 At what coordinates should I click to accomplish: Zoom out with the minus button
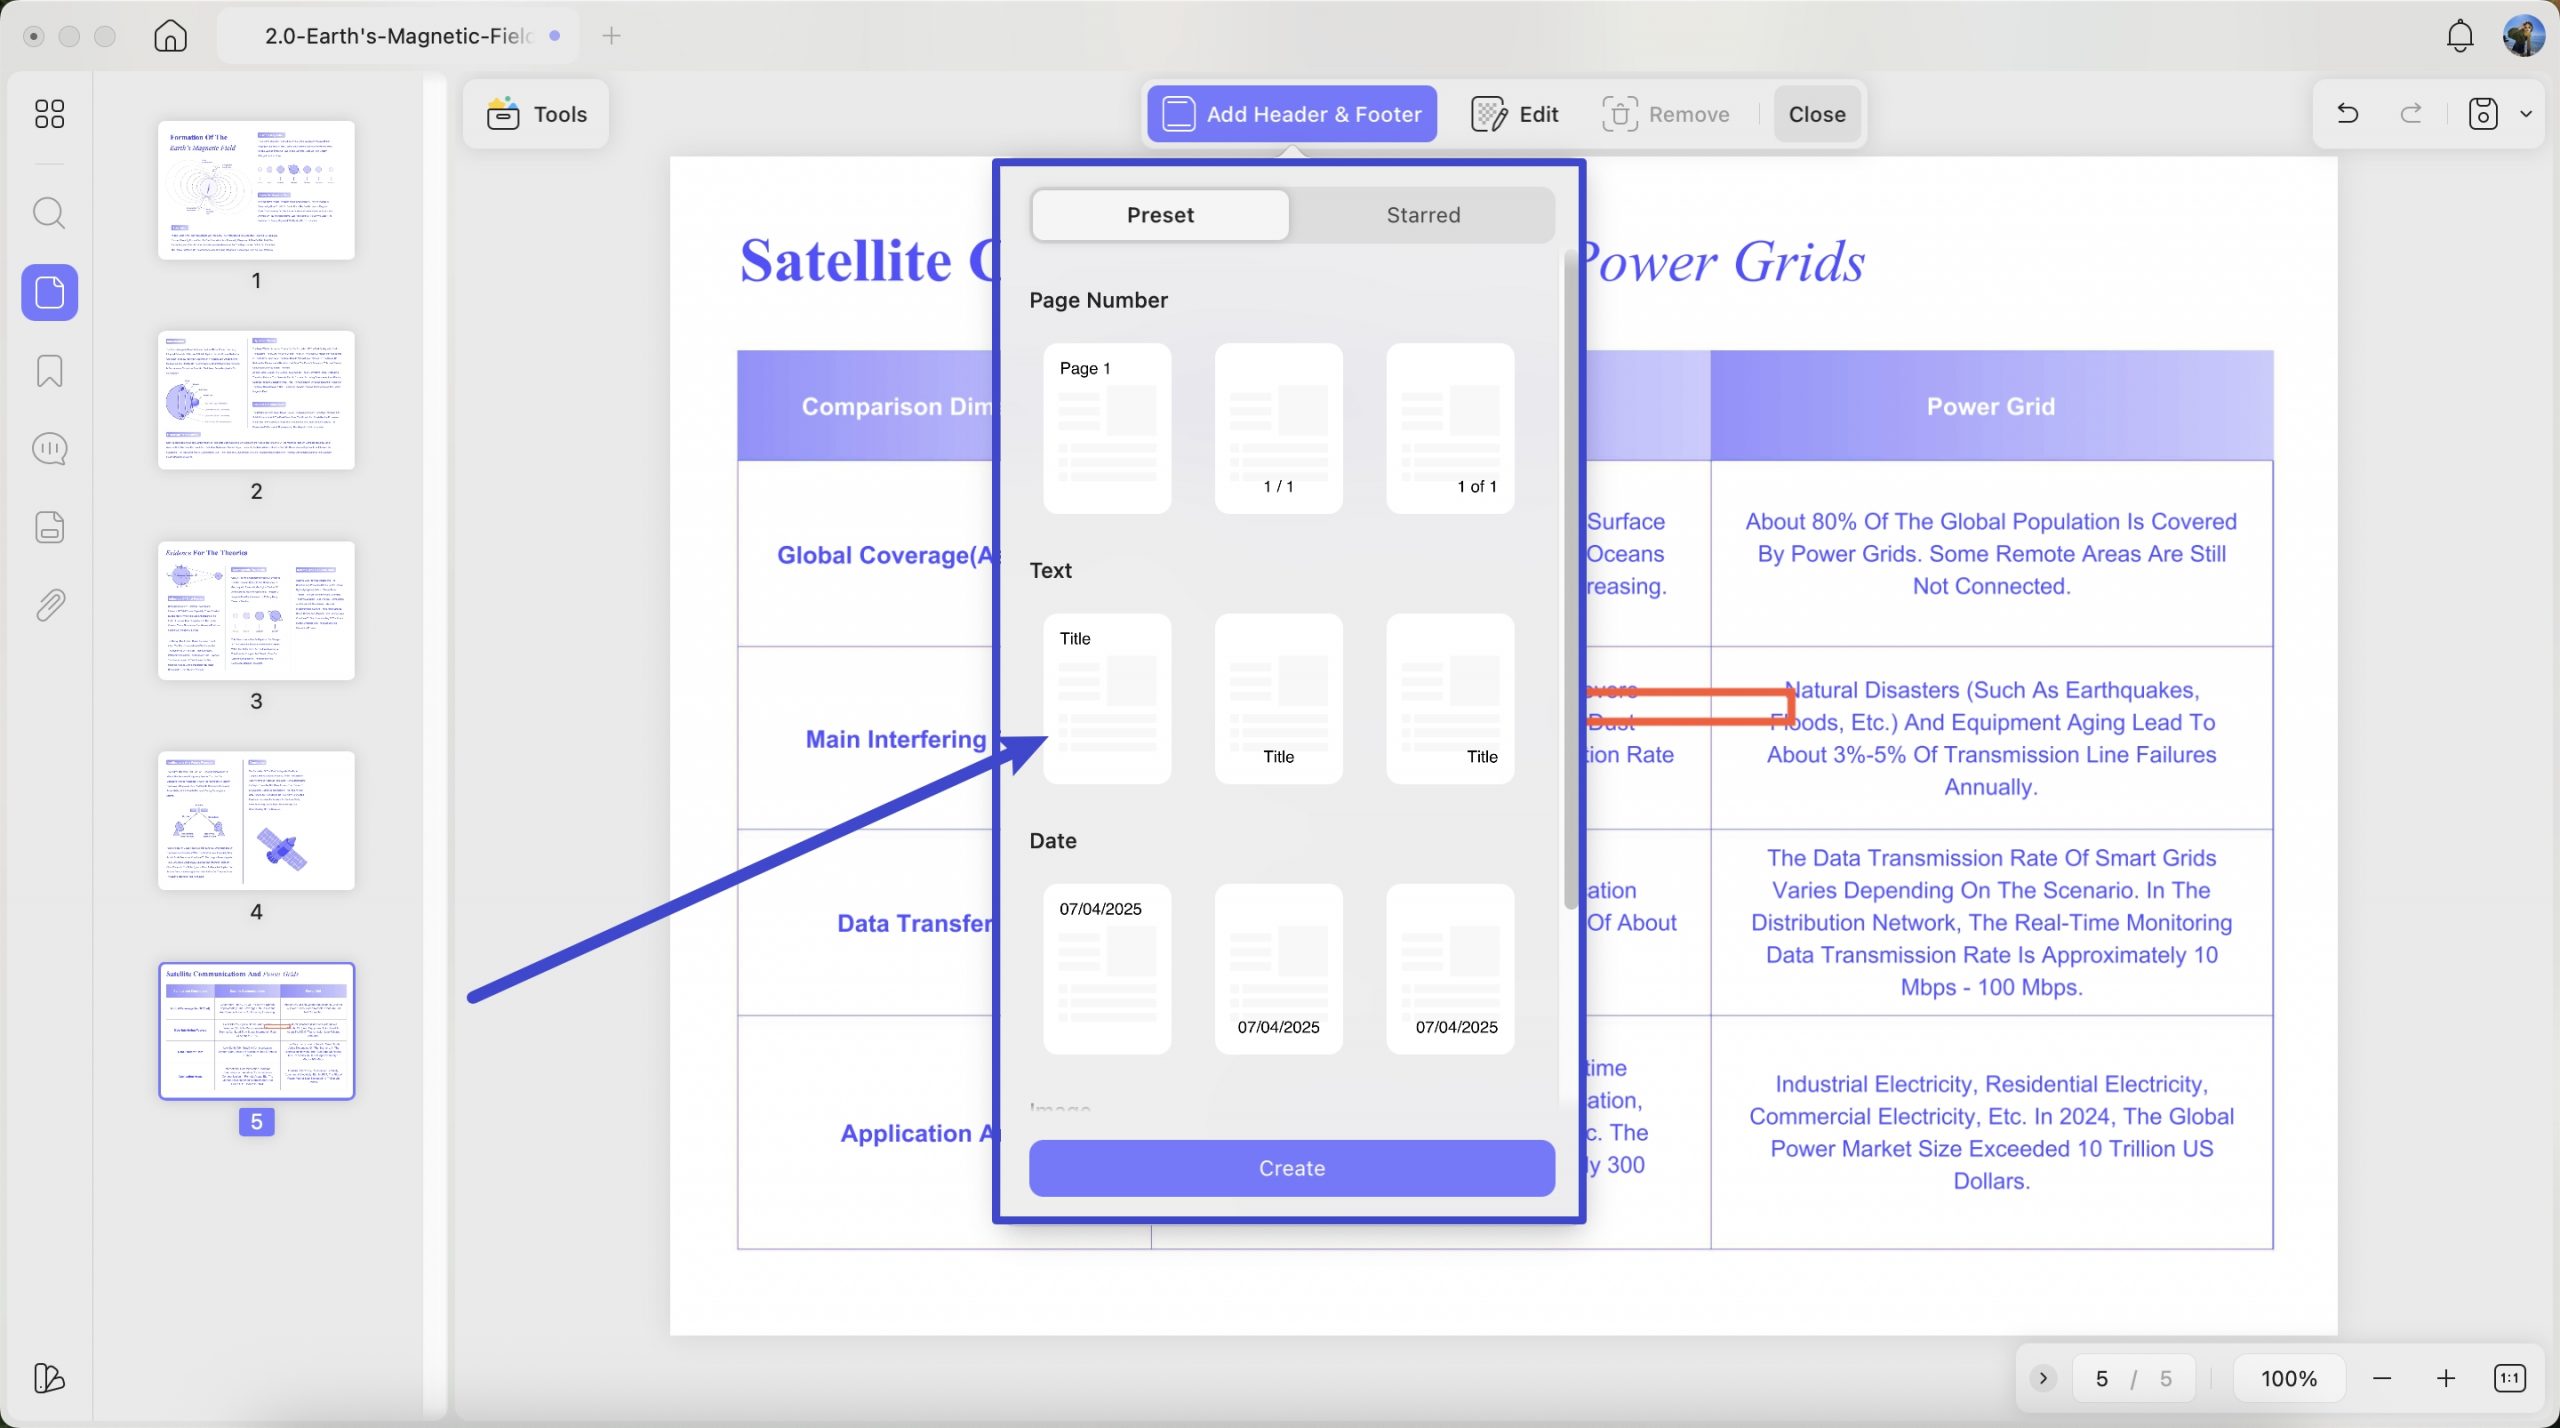(2382, 1379)
